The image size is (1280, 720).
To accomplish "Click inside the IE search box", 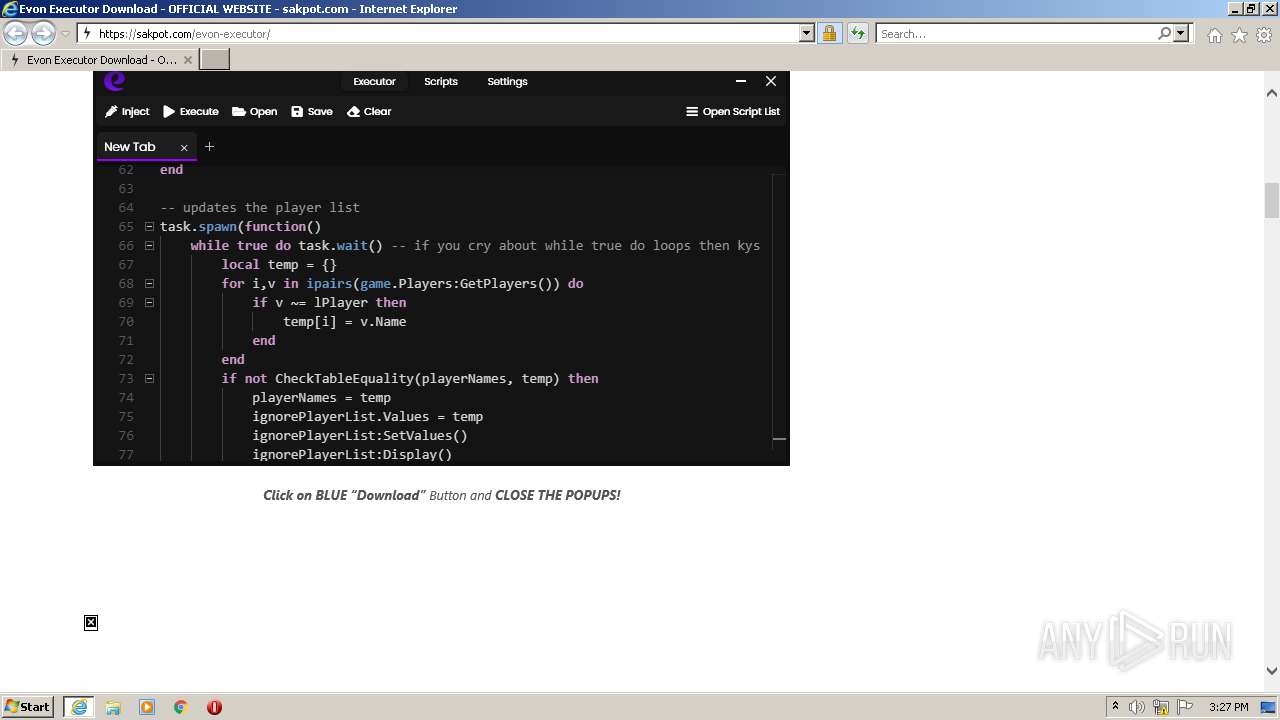I will click(1015, 33).
